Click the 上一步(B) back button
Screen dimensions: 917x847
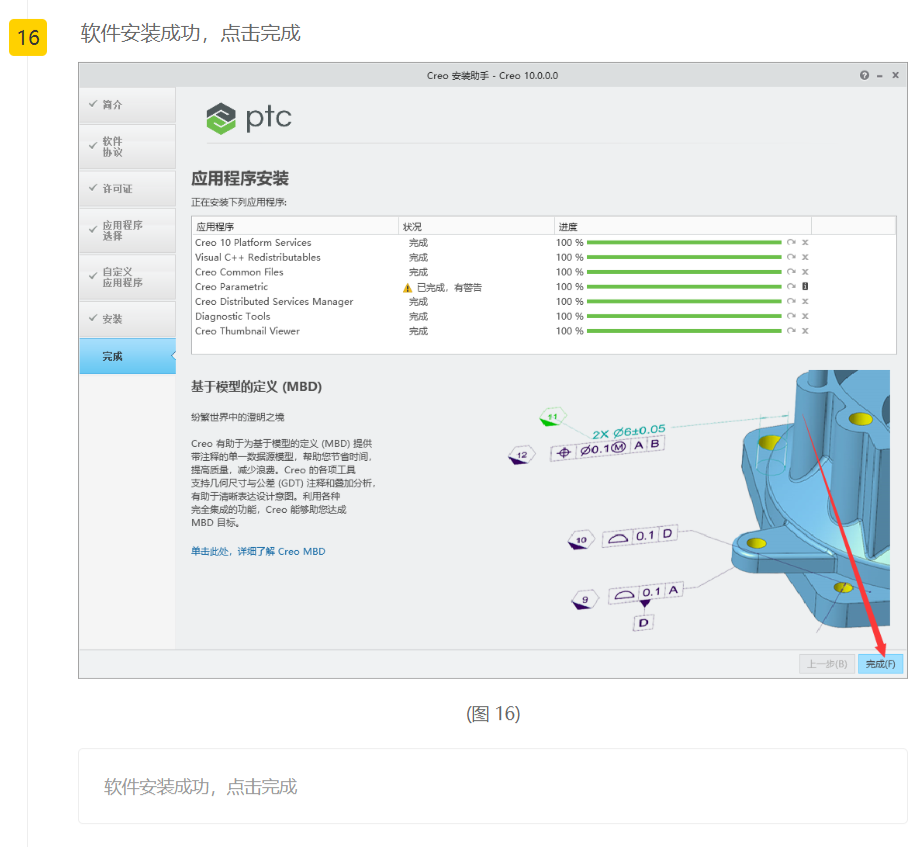point(827,664)
